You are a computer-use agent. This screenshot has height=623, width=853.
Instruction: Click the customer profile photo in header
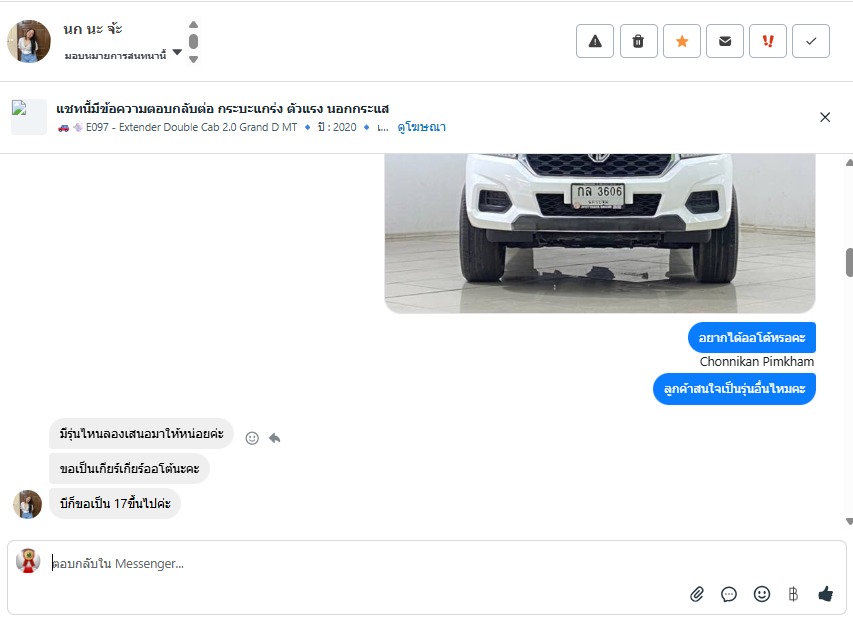tap(29, 41)
